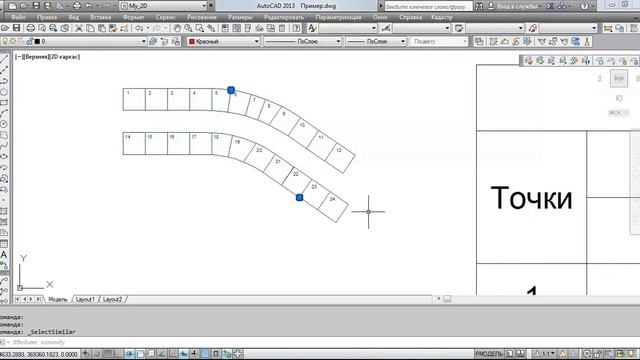Screen dimensions: 640x360
Task: Open the ПоСлою linetype dropdown
Action: pos(302,42)
